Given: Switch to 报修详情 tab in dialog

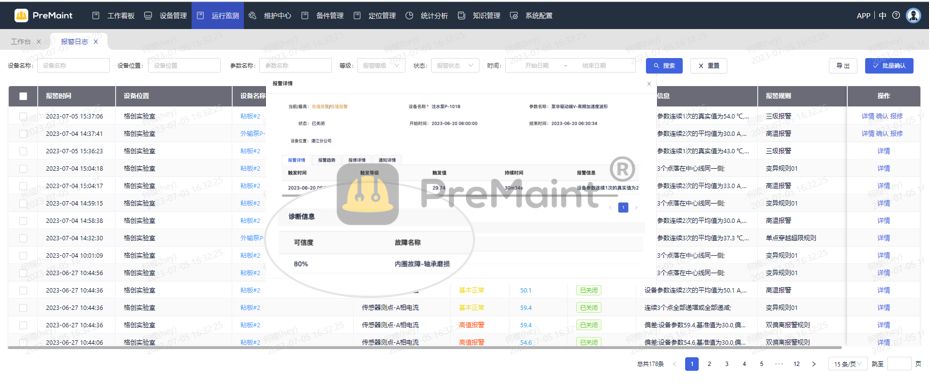Looking at the screenshot, I should tap(357, 160).
